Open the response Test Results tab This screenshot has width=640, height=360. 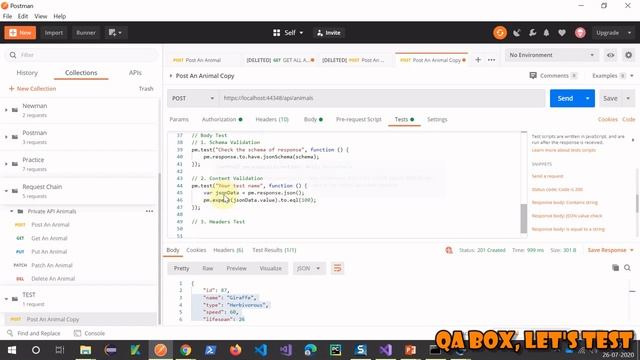[x=274, y=250]
